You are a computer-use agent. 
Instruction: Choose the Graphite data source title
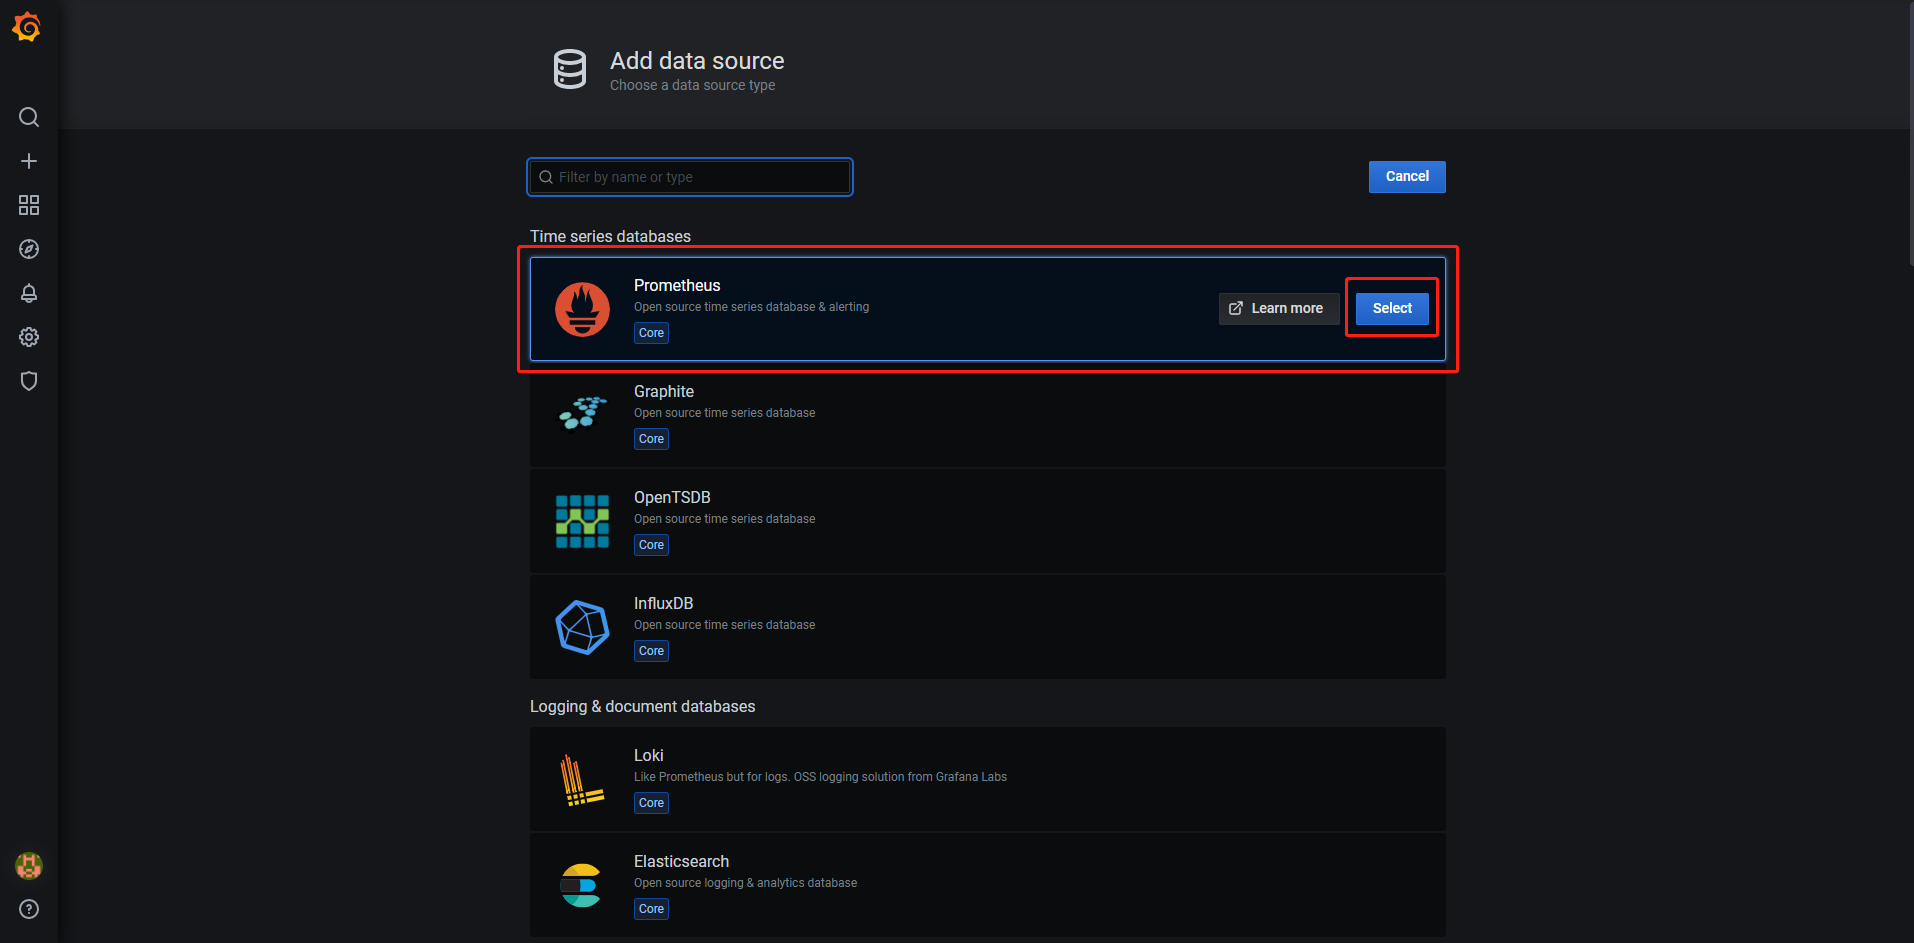664,391
